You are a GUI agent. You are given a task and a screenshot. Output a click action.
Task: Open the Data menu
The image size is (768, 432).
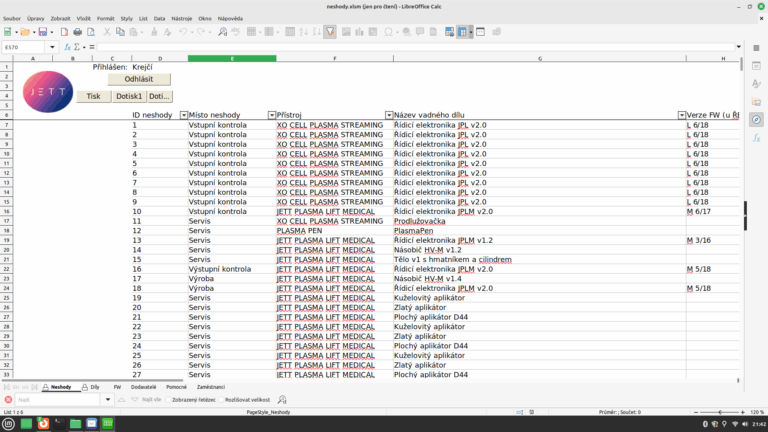pyautogui.click(x=159, y=19)
